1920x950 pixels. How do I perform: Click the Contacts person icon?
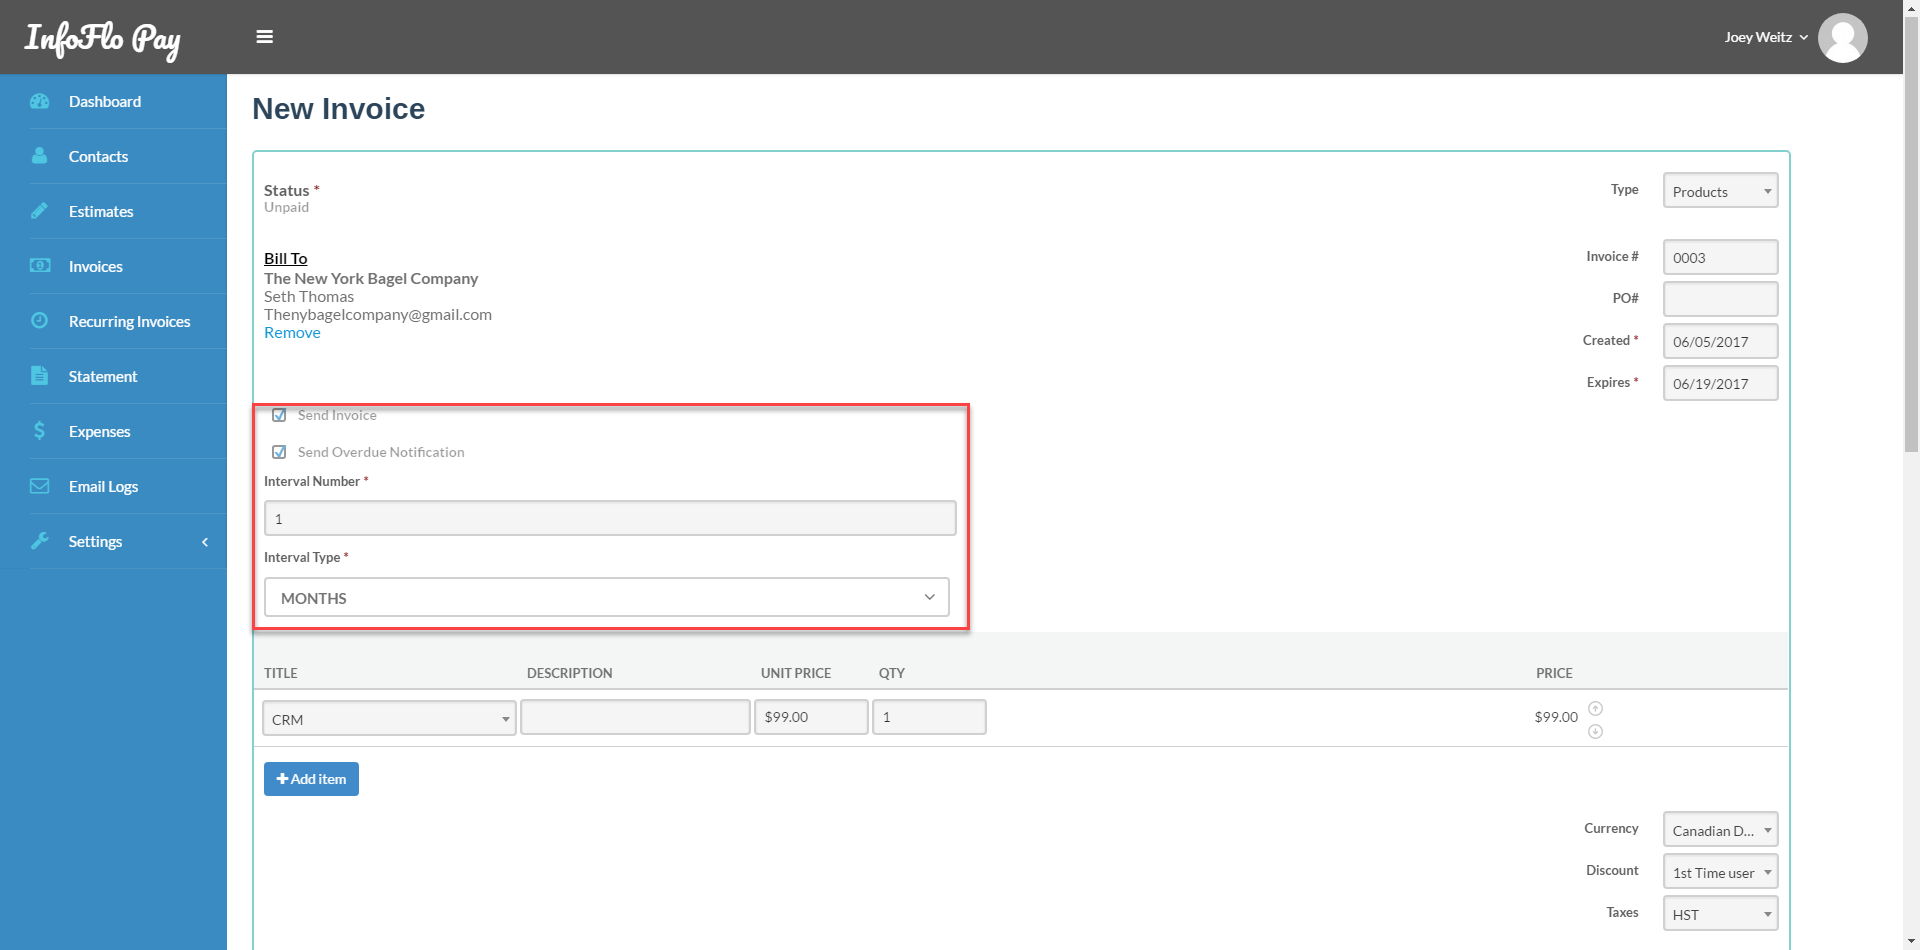40,156
